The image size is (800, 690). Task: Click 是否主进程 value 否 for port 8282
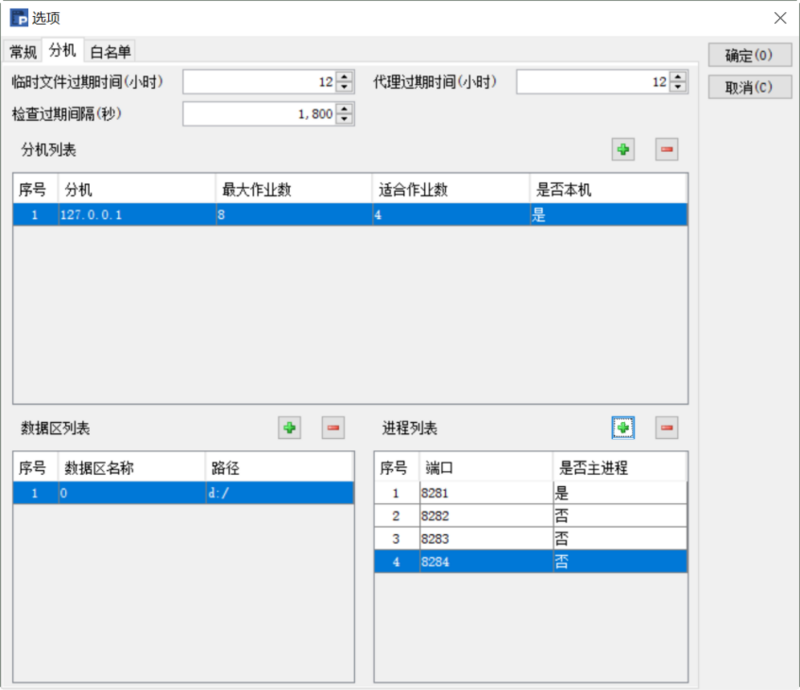pyautogui.click(x=620, y=516)
